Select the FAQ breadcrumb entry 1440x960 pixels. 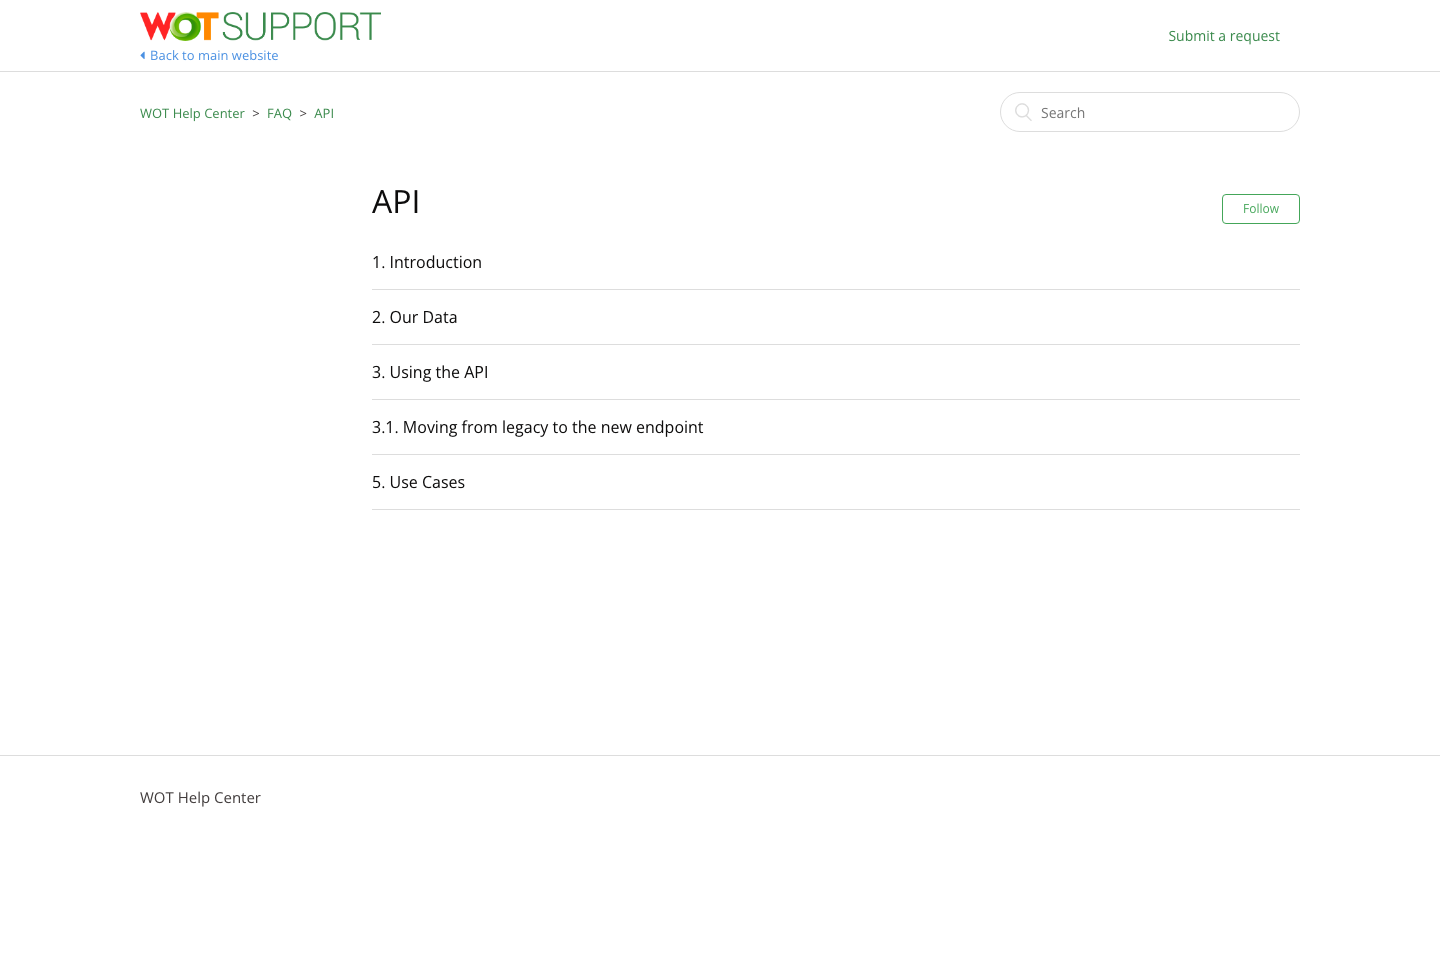(279, 113)
